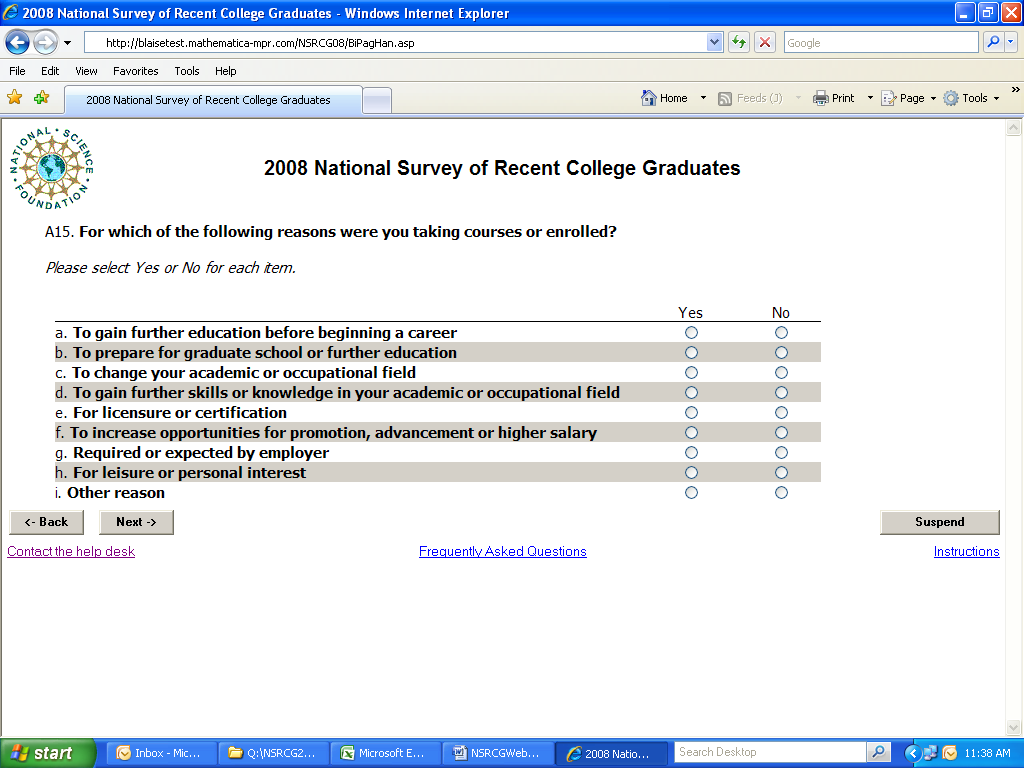This screenshot has width=1024, height=768.
Task: Click the search magnifier icon beside Google box
Action: 993,42
